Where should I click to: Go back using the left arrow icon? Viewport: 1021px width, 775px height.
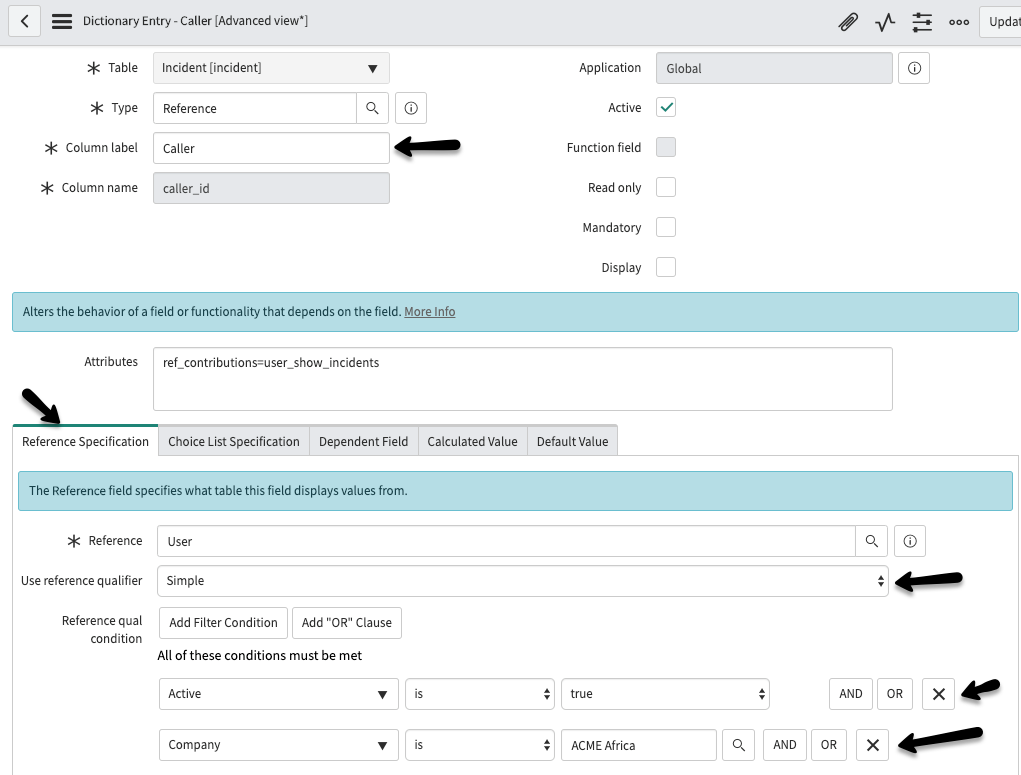[24, 21]
